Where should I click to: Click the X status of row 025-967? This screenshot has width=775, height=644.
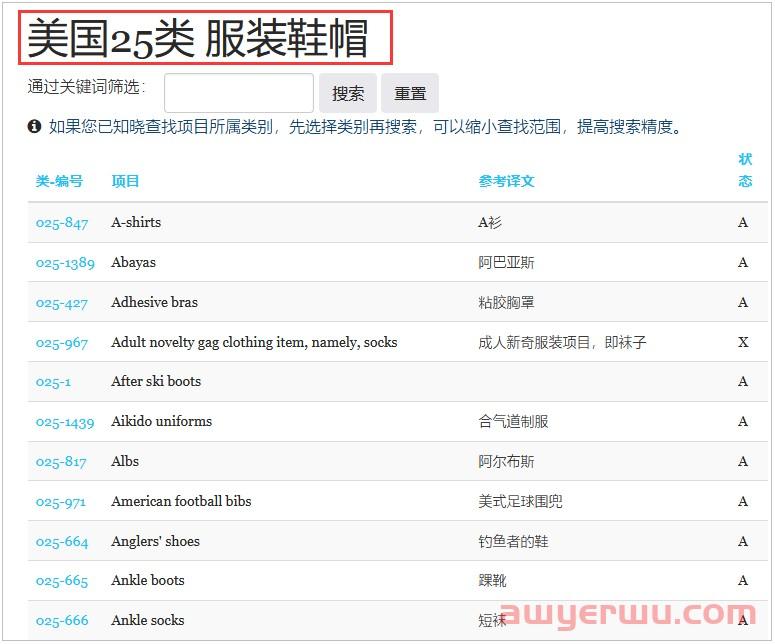tap(743, 342)
